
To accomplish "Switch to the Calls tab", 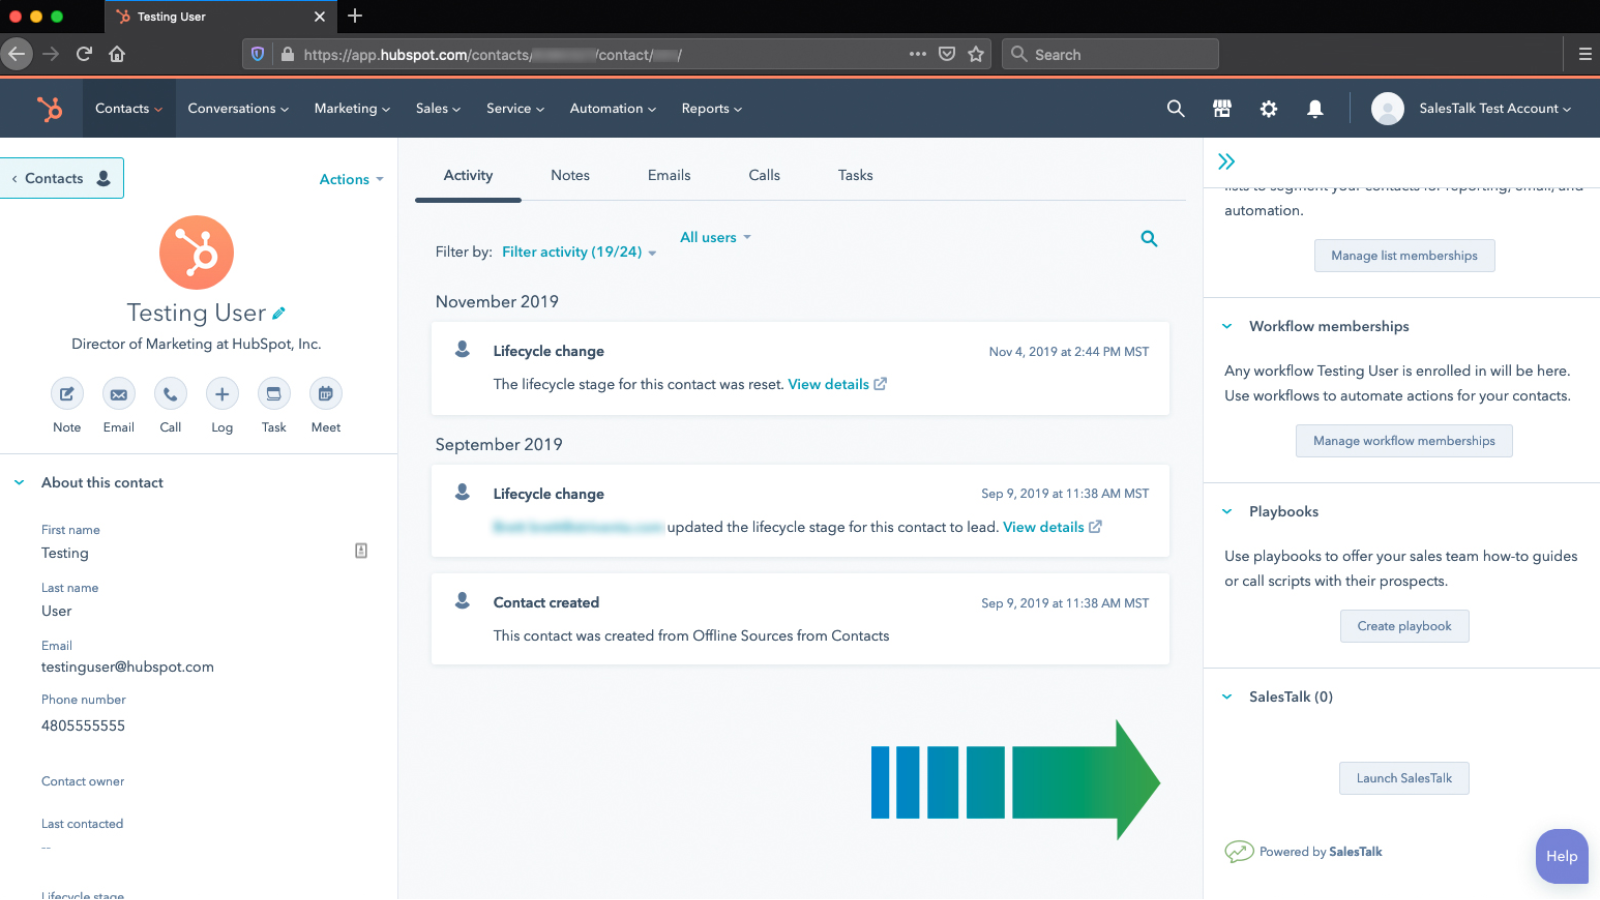I will [764, 175].
